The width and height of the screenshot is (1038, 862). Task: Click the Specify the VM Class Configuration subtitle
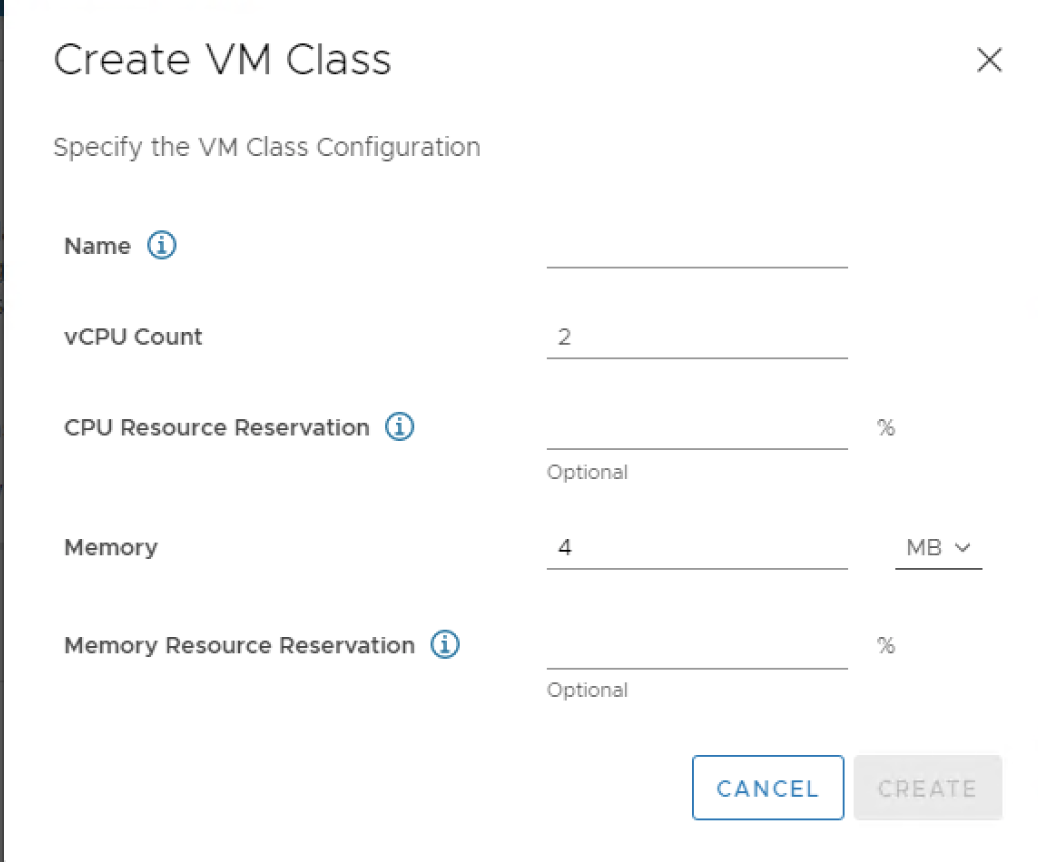[x=266, y=147]
